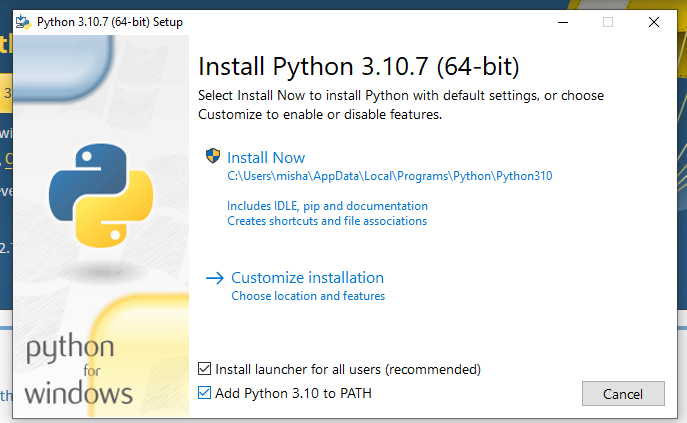Screen dimensions: 687x423
Task: Click the 'Python 3.10.7 (64-bit) Setup' window title
Action: pos(110,22)
